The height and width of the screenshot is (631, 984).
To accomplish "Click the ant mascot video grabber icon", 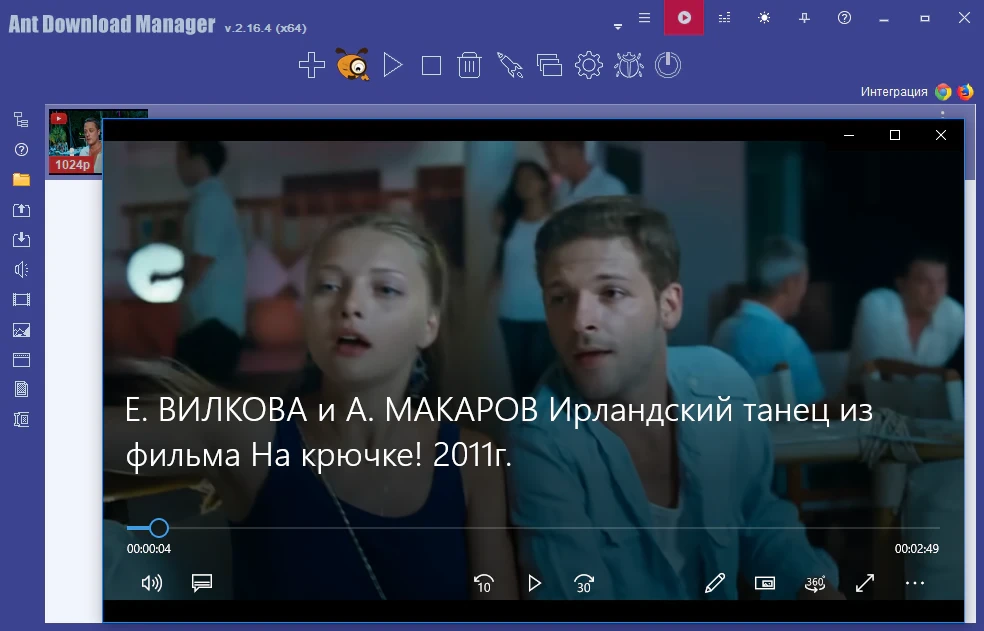I will 353,64.
